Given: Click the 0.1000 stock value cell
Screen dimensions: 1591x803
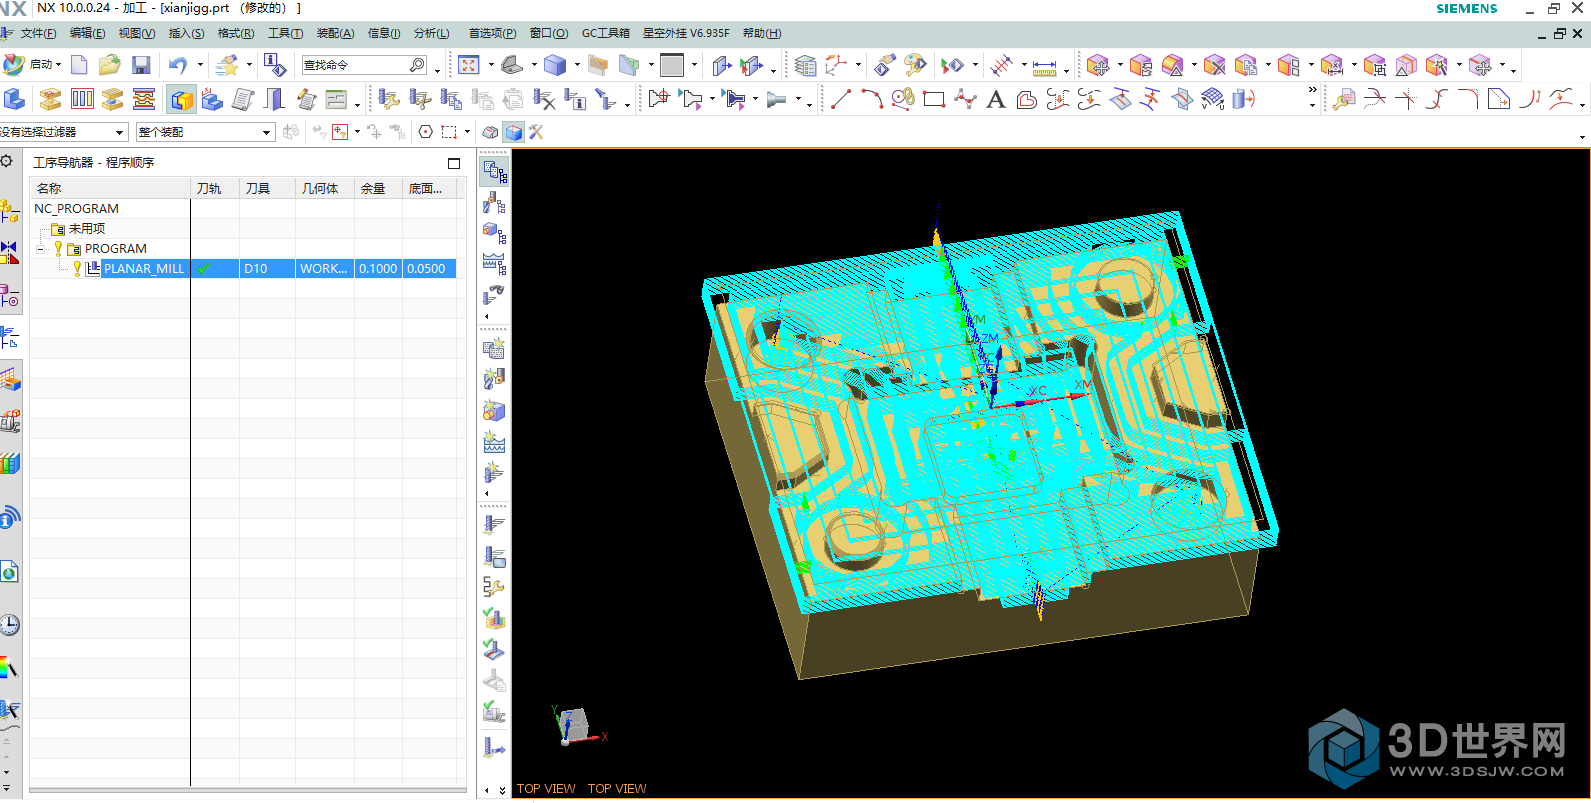Looking at the screenshot, I should click(379, 268).
